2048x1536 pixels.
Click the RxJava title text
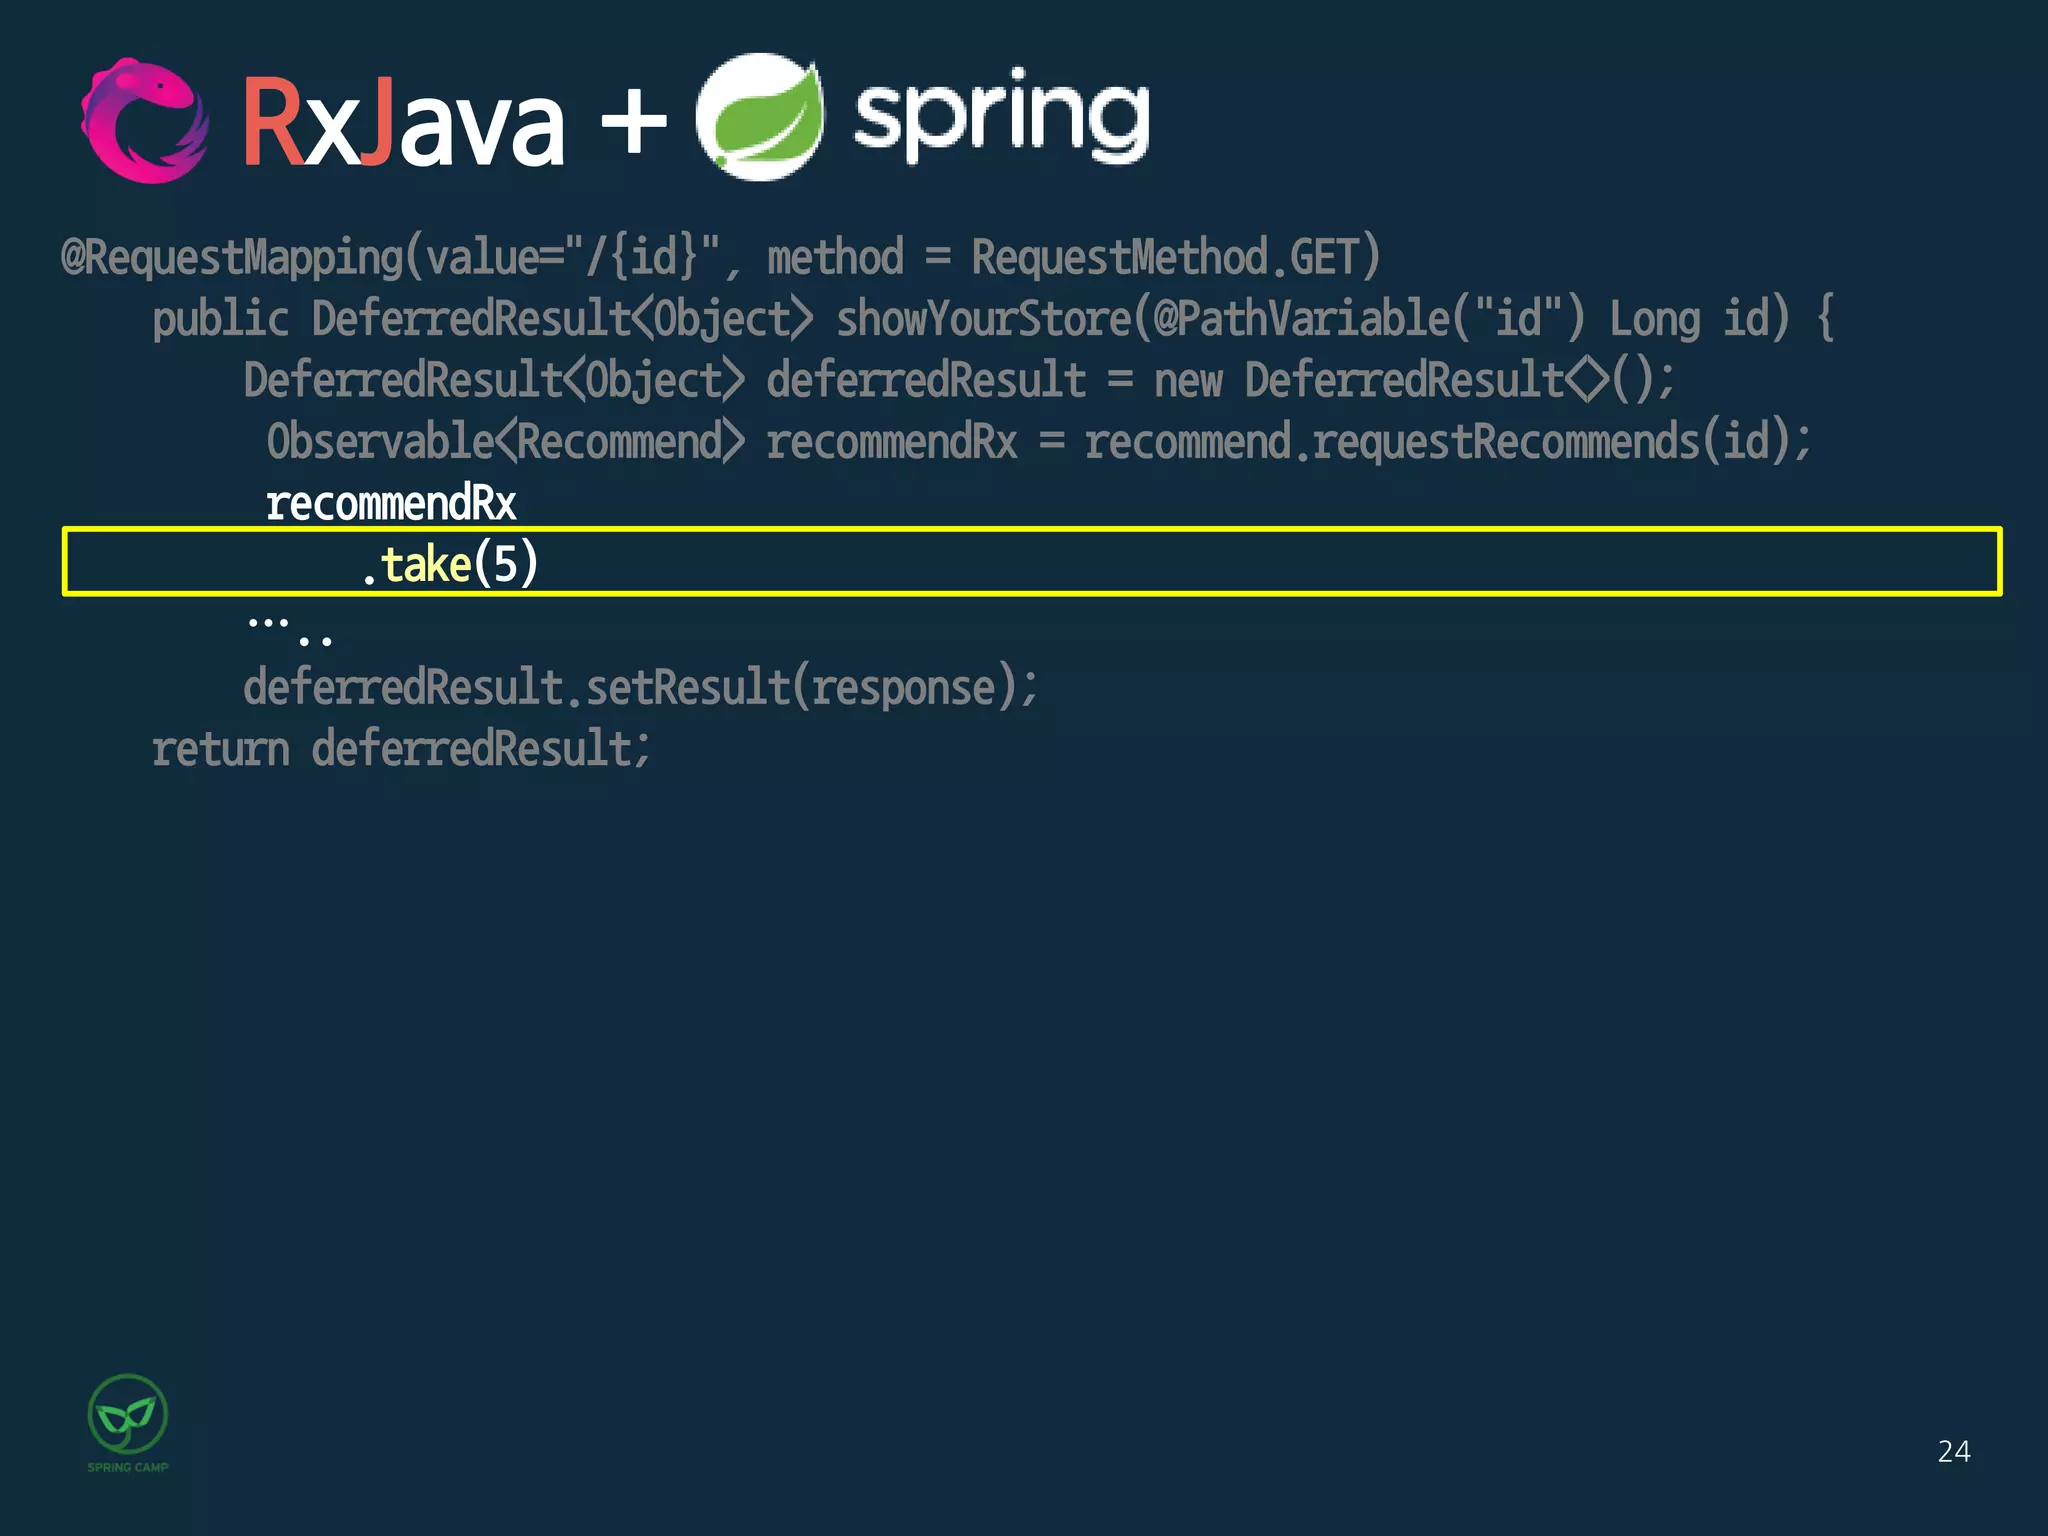[404, 122]
